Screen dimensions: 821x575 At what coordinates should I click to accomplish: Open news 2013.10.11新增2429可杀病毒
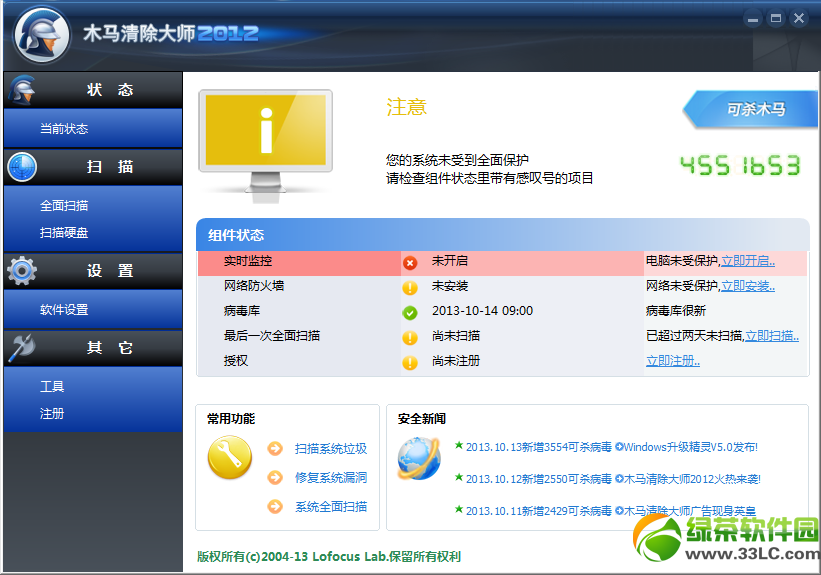[x=539, y=511]
